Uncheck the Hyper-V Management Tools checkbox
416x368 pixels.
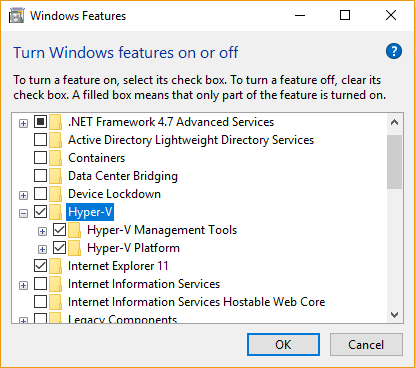click(59, 230)
